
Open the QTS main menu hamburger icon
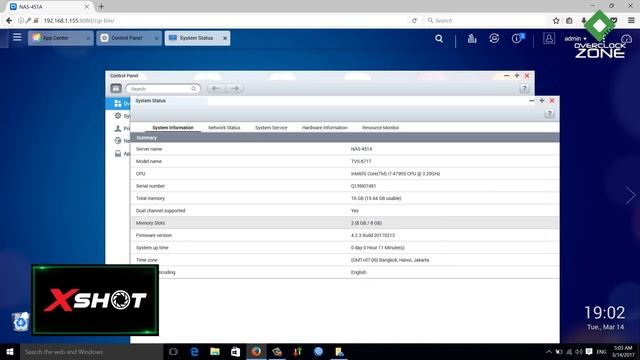pos(17,38)
